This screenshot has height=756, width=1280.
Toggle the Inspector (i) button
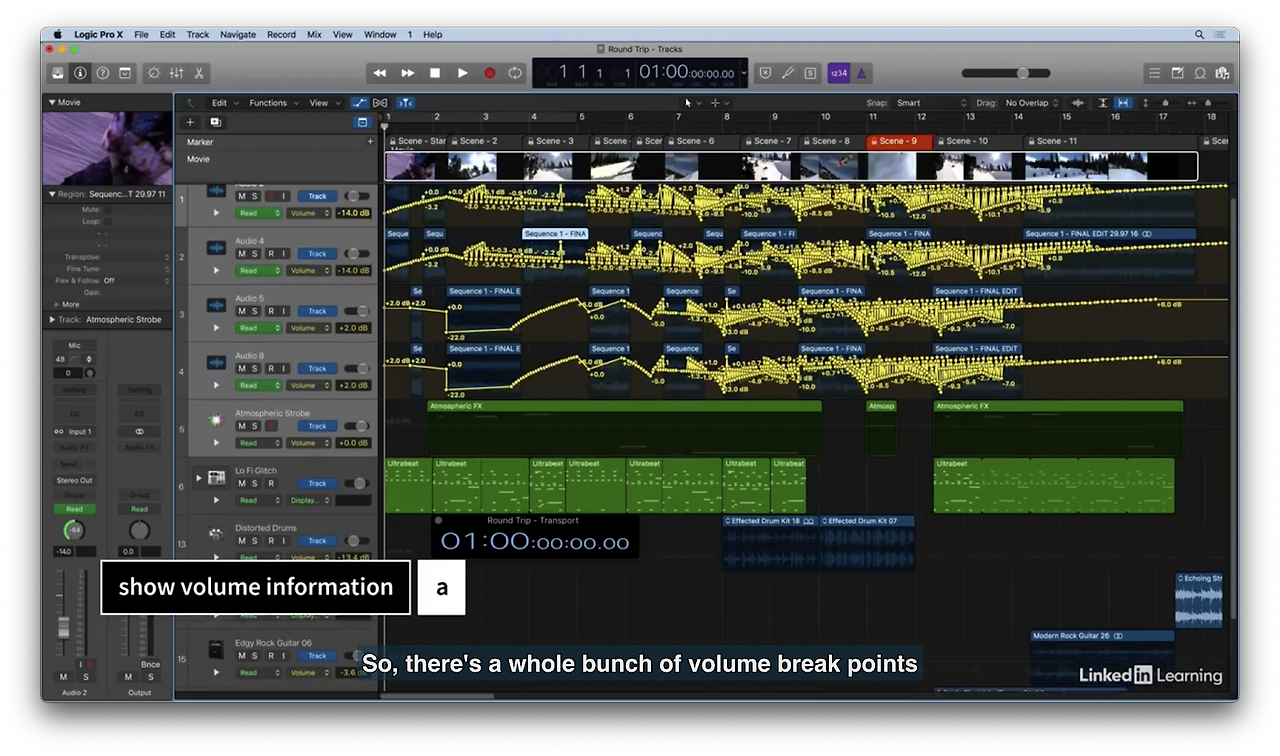pos(80,73)
